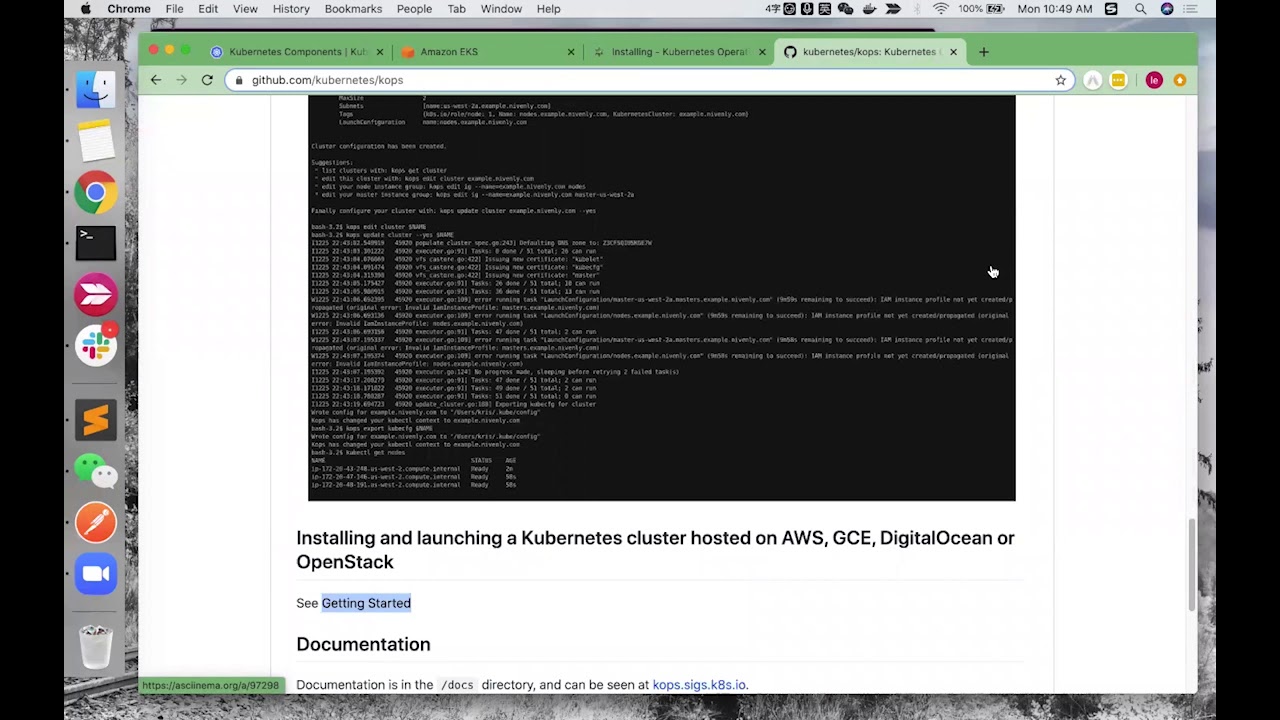Open Slack from the dock
The image size is (1280, 720).
tap(96, 345)
